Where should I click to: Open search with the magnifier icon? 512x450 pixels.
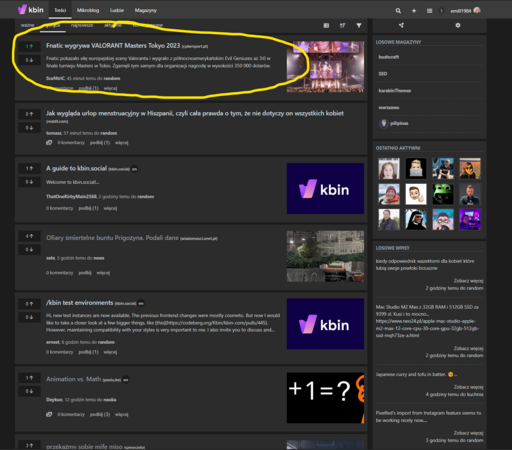[398, 11]
